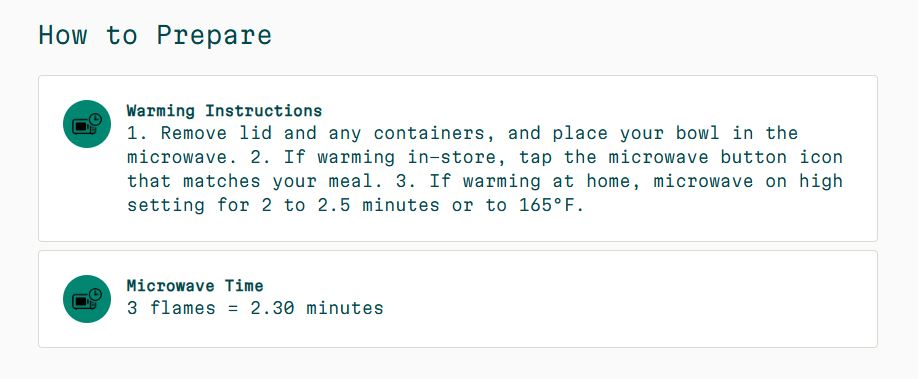This screenshot has height=379, width=918.
Task: Click the word 'Prepare' in heading
Action: tap(214, 35)
